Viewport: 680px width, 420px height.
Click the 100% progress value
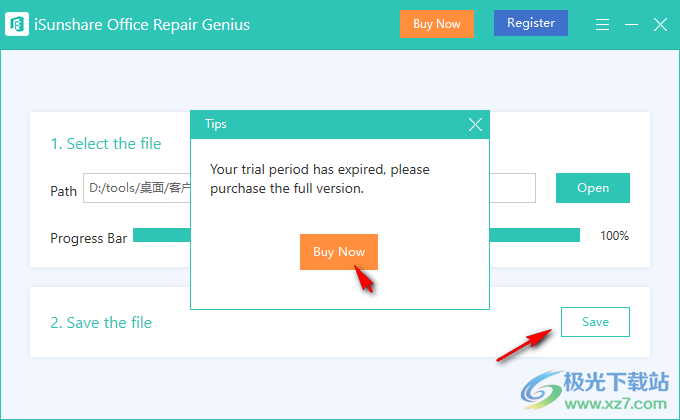[x=614, y=236]
